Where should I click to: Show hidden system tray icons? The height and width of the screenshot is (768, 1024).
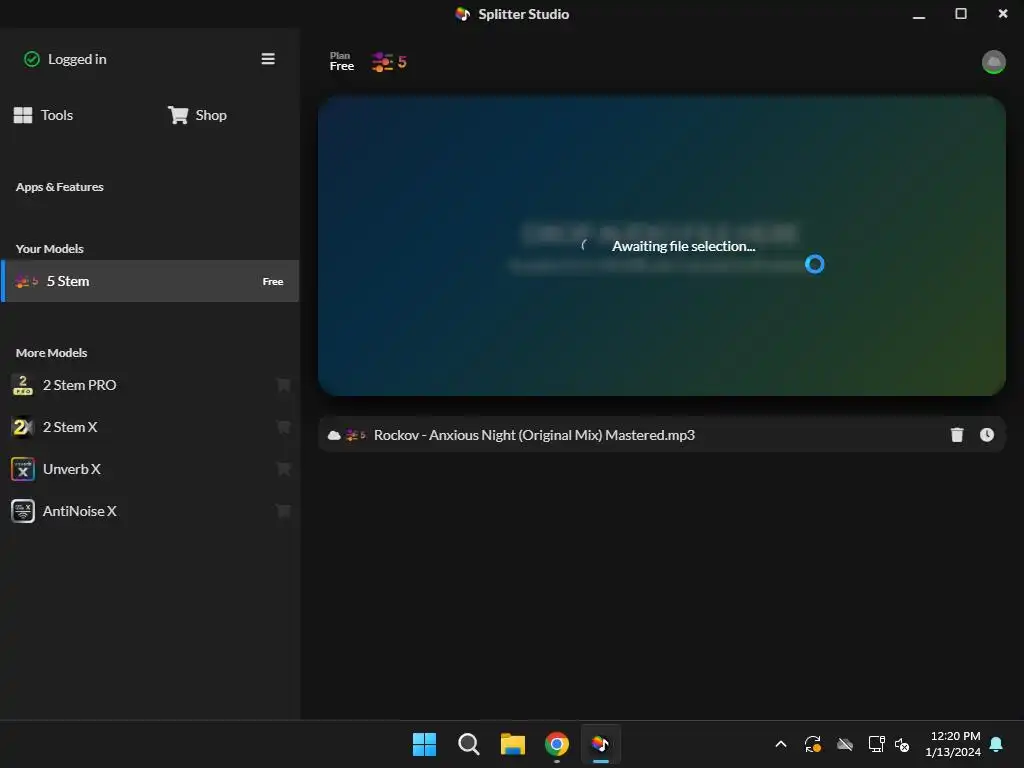point(780,744)
